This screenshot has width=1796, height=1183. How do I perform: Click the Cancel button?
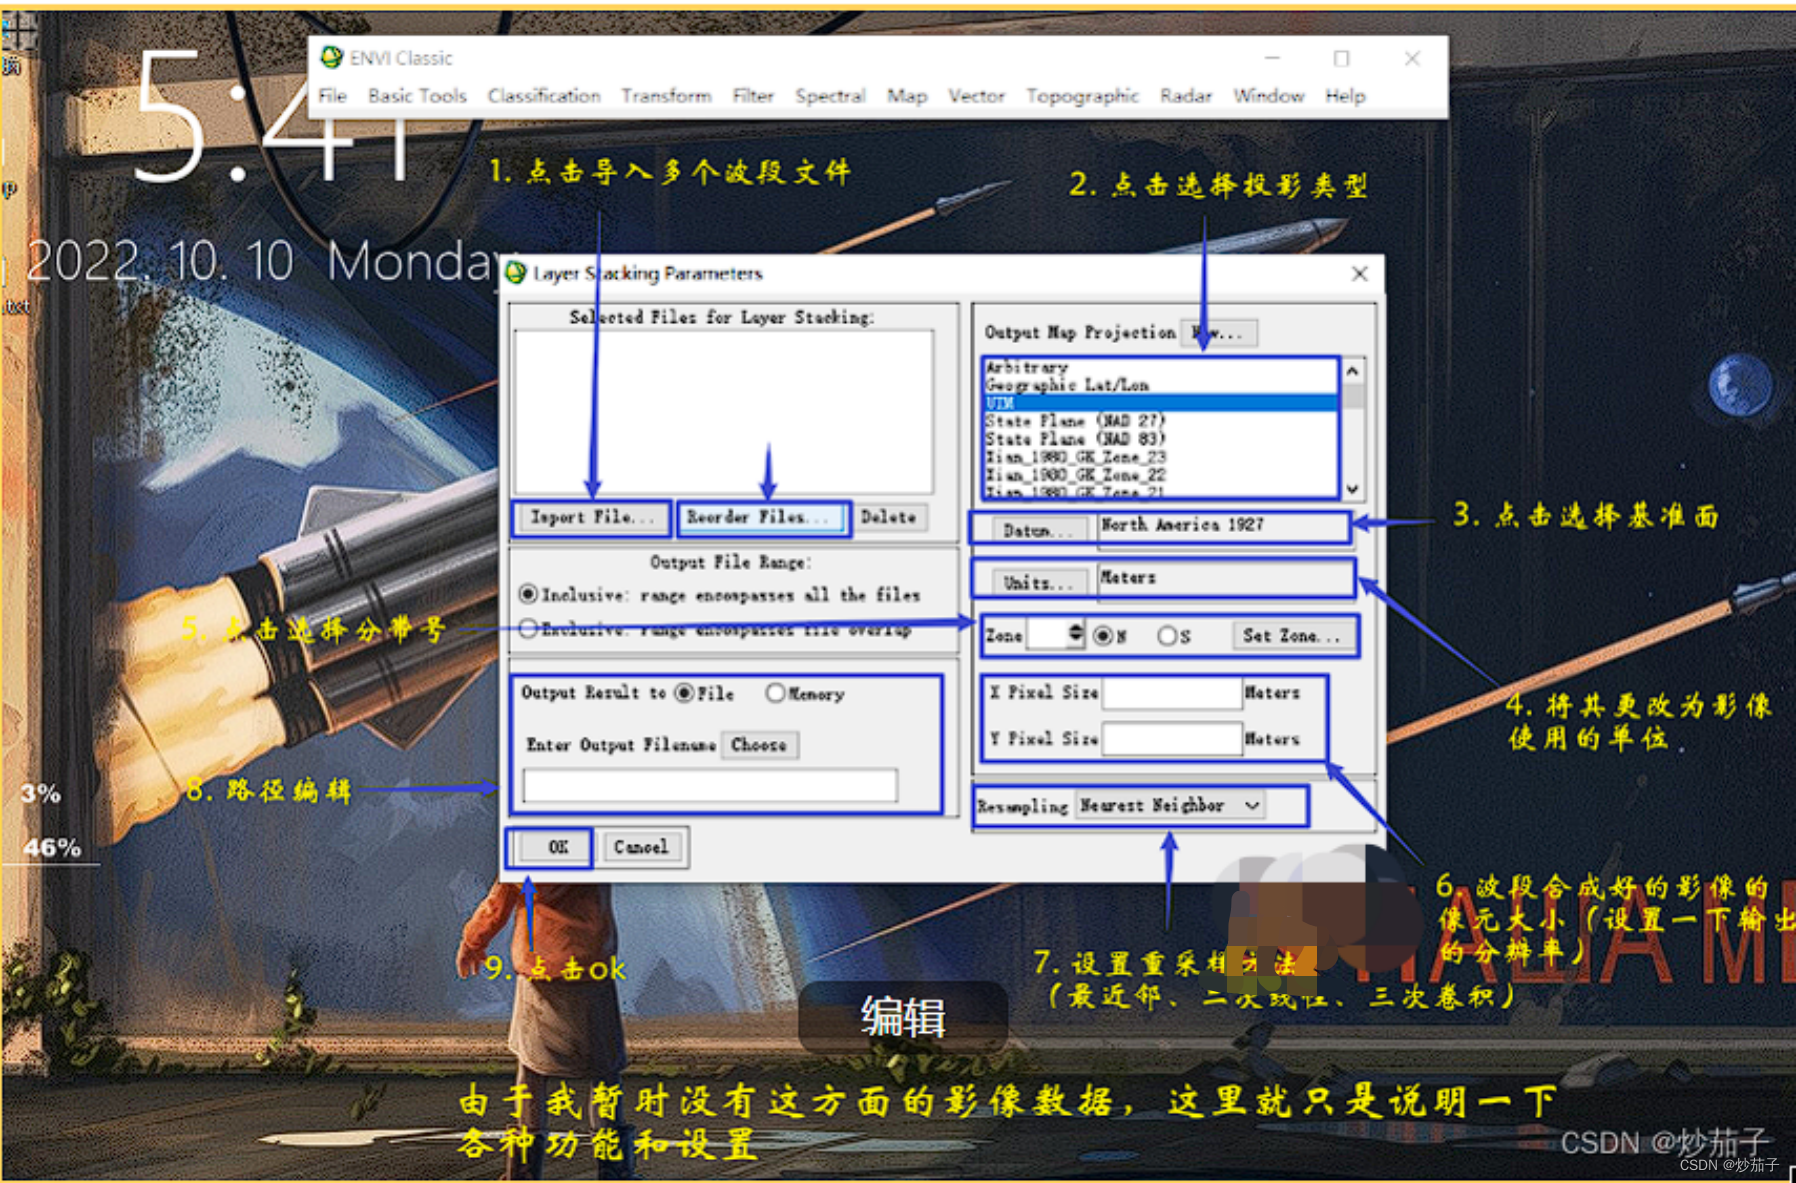[641, 847]
